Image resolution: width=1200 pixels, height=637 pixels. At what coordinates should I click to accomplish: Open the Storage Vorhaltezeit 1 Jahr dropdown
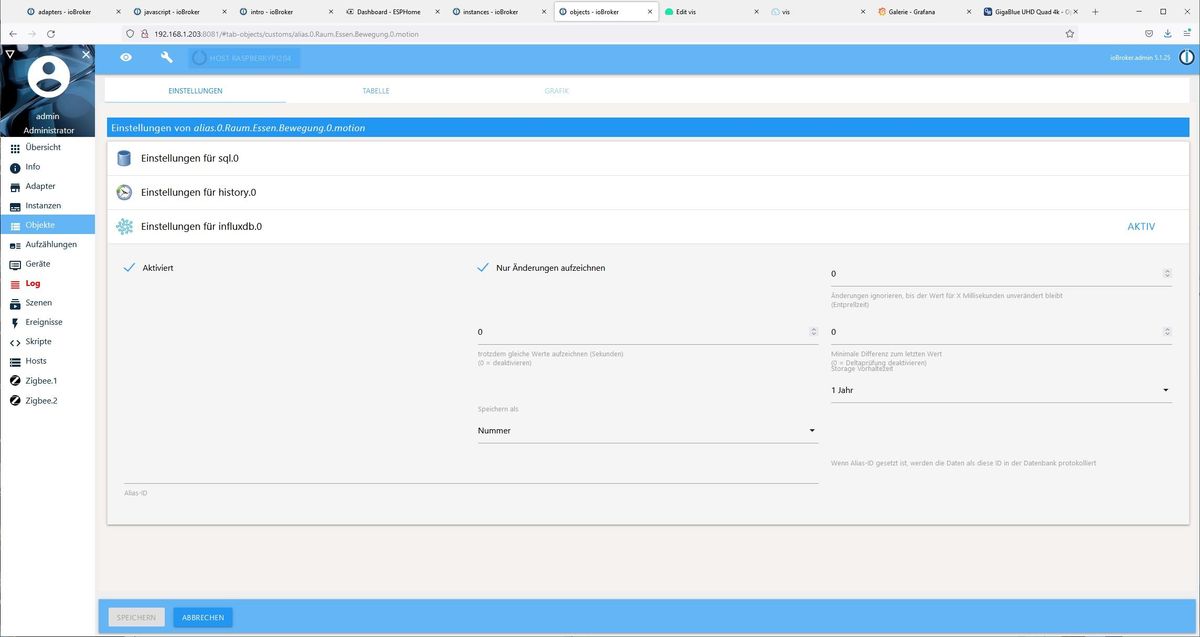(x=1001, y=390)
